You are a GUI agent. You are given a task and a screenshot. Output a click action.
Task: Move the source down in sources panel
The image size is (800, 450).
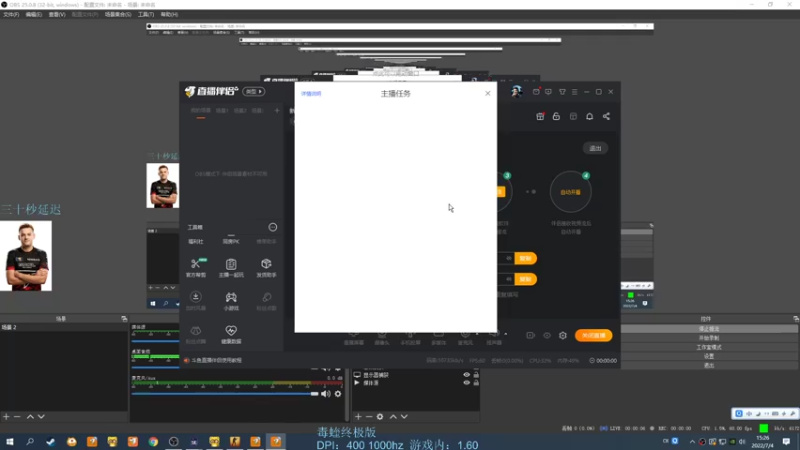click(x=404, y=416)
